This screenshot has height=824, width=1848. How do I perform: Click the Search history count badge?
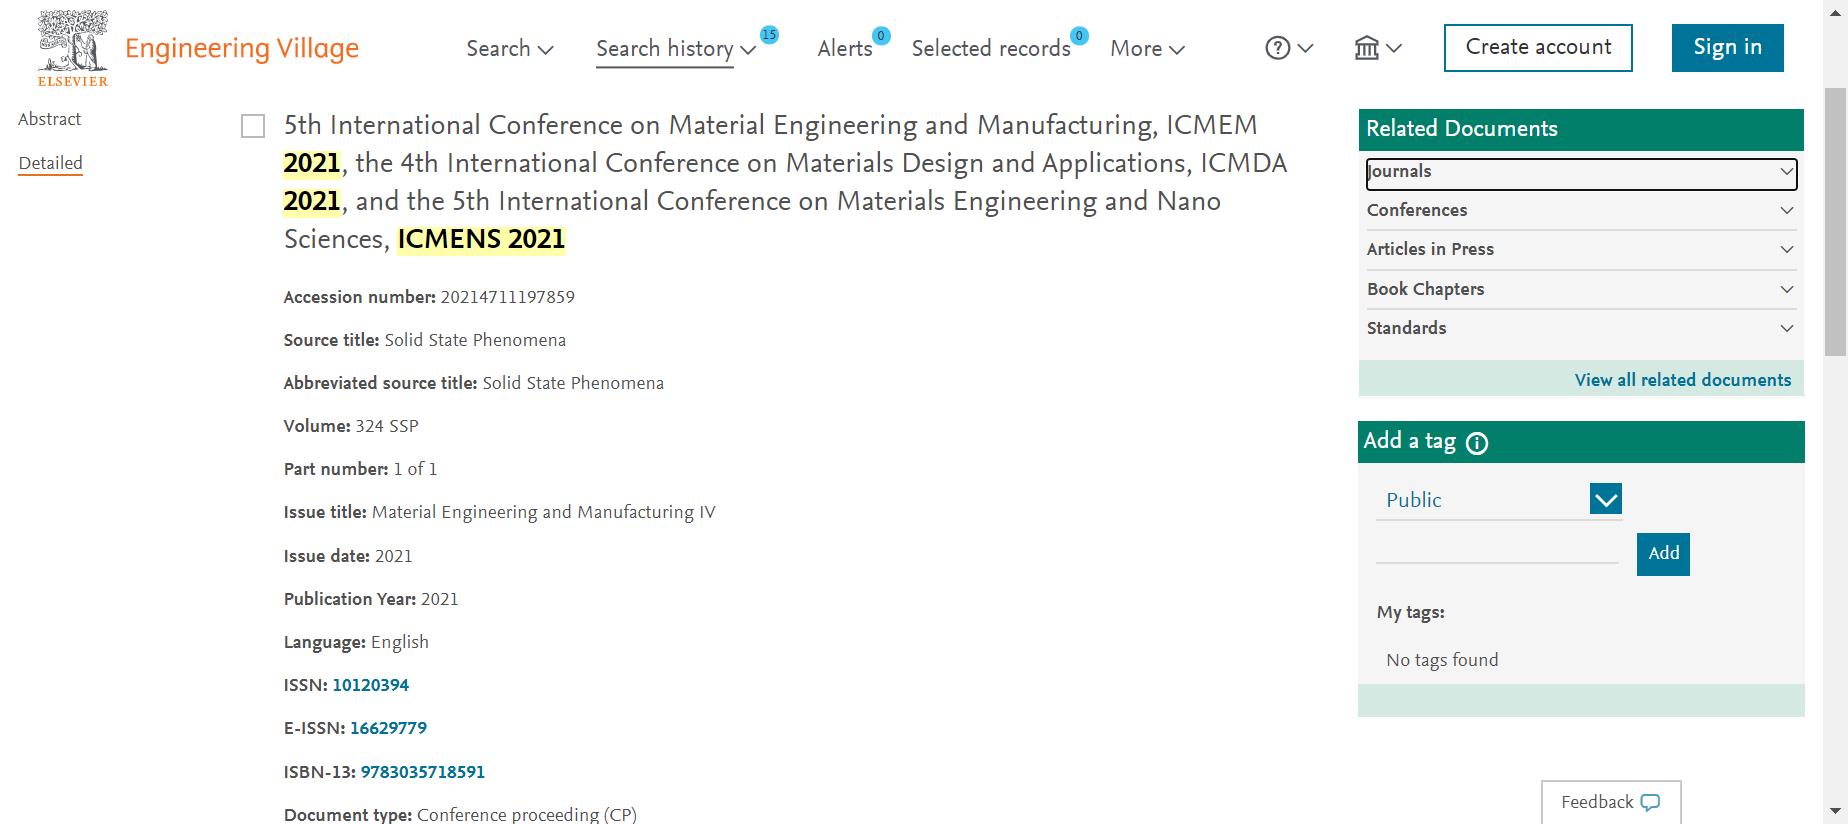[x=768, y=35]
